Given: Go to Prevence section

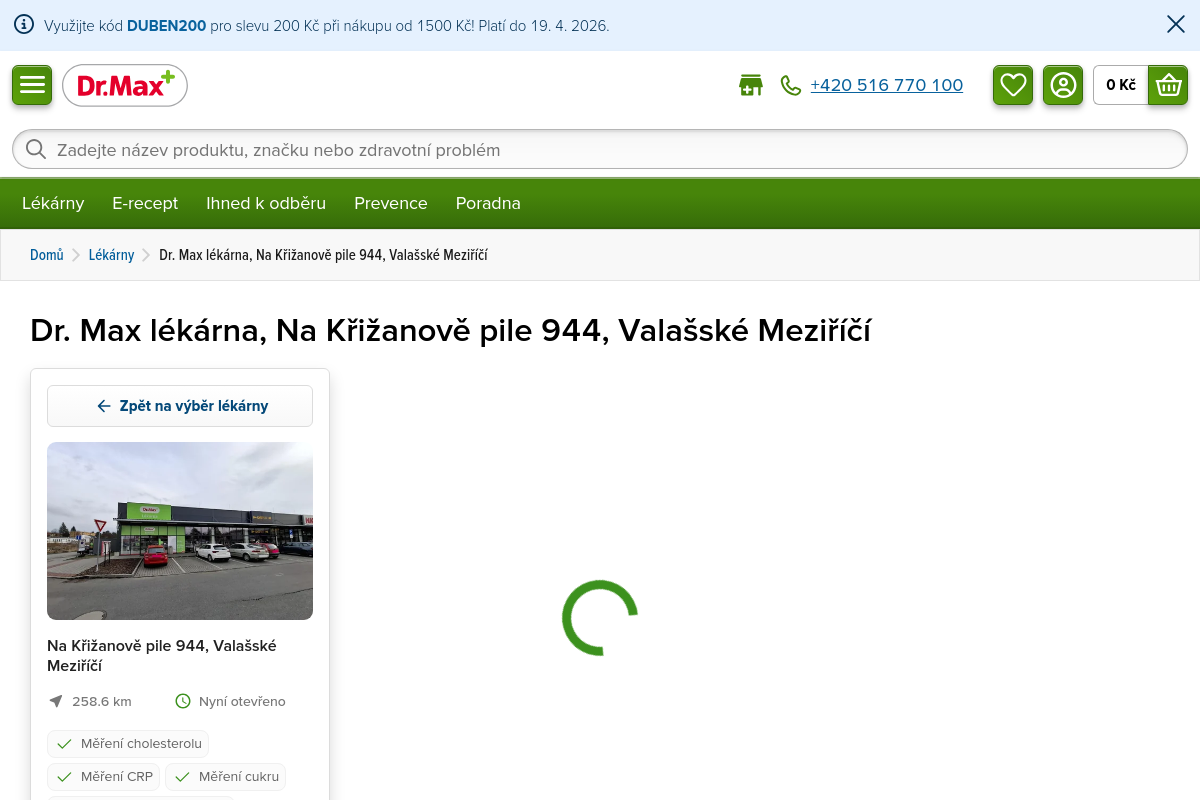Looking at the screenshot, I should pos(390,204).
